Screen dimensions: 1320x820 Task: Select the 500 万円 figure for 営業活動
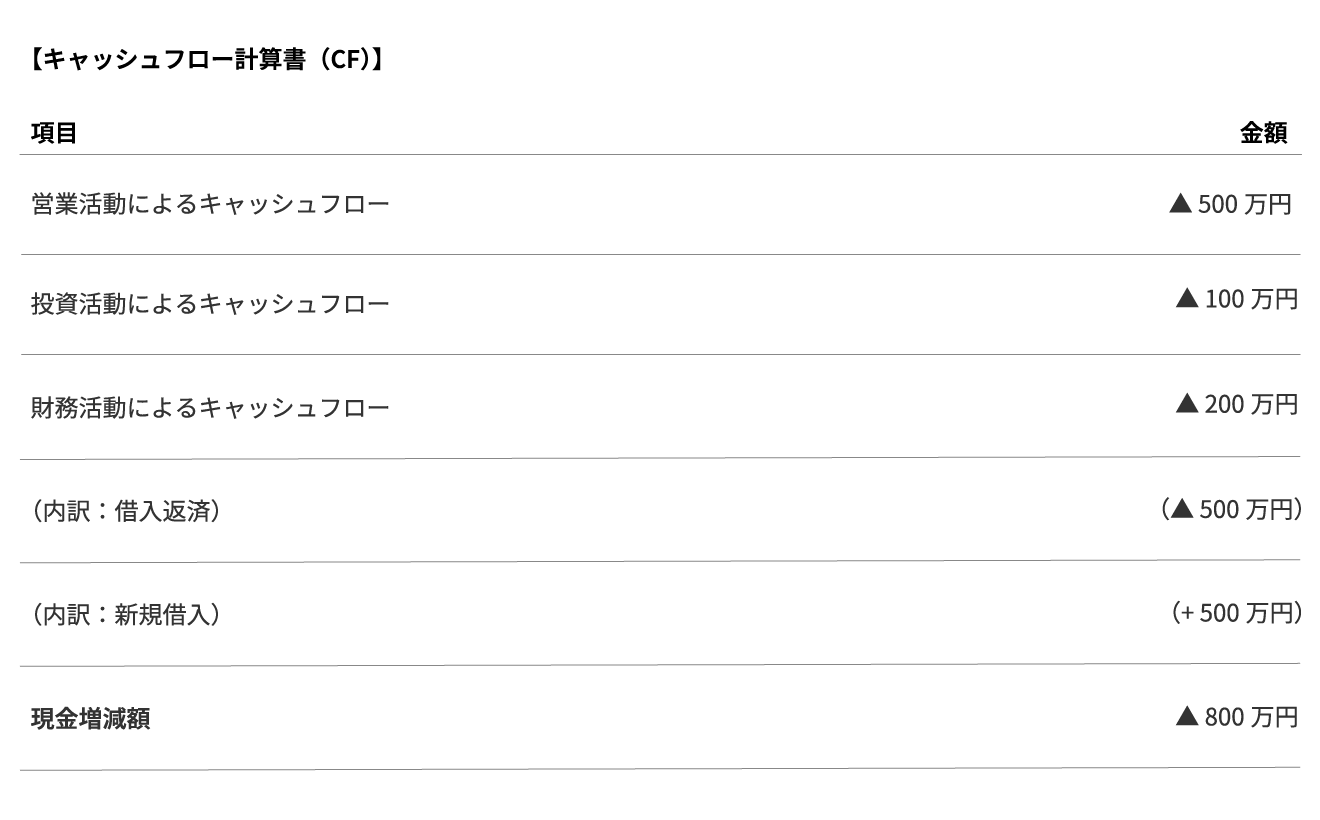tap(1244, 205)
